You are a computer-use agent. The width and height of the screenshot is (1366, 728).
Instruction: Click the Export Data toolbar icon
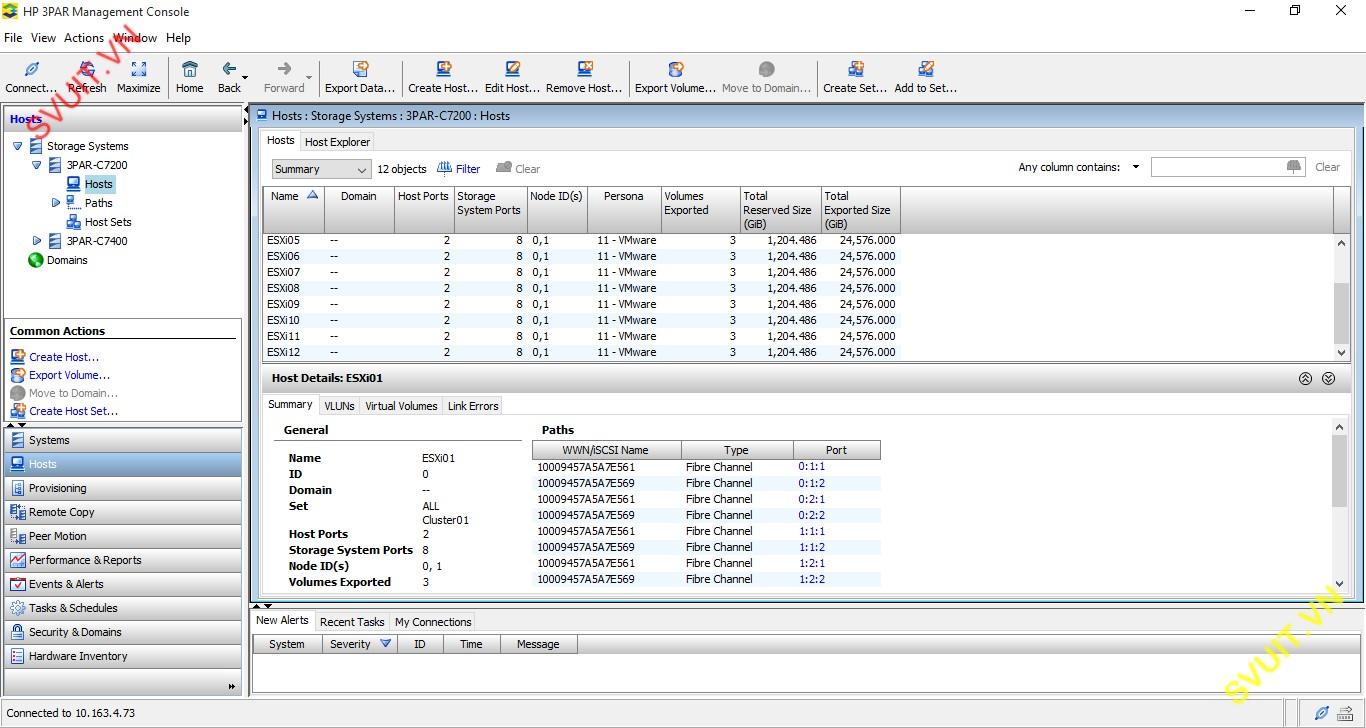click(x=360, y=69)
